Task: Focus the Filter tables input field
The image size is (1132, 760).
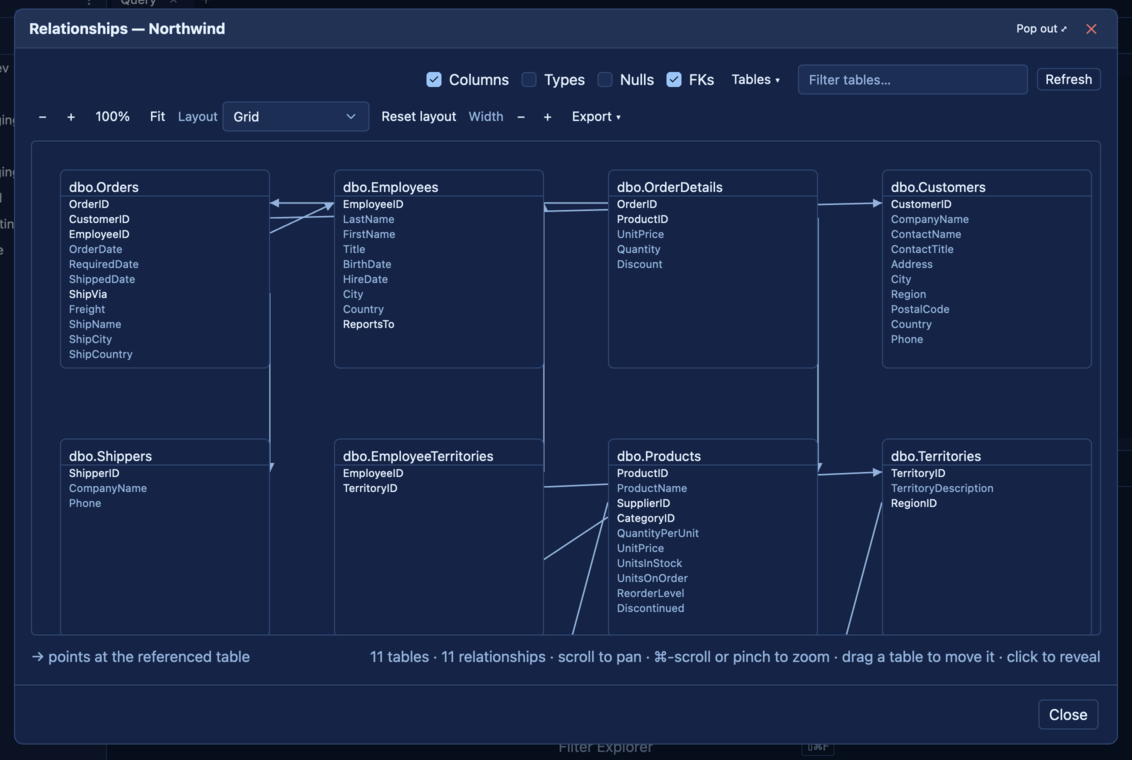Action: coord(913,79)
